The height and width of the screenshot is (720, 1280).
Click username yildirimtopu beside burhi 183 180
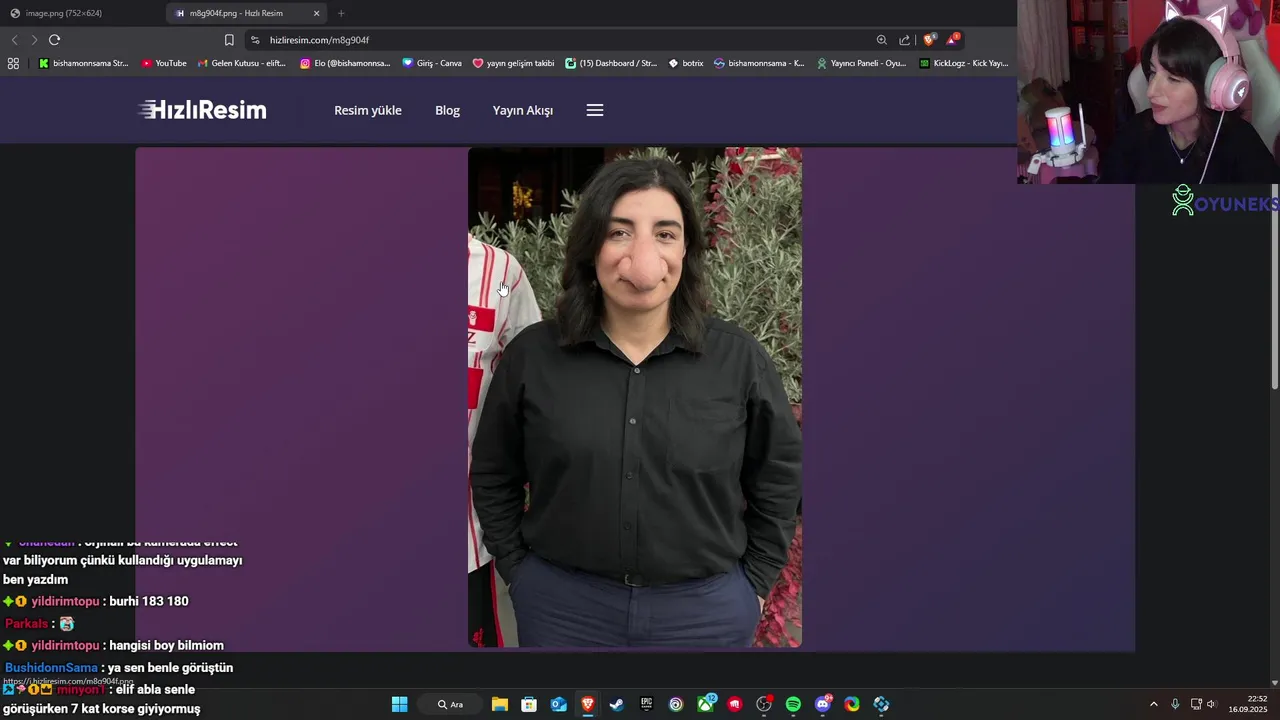(65, 601)
